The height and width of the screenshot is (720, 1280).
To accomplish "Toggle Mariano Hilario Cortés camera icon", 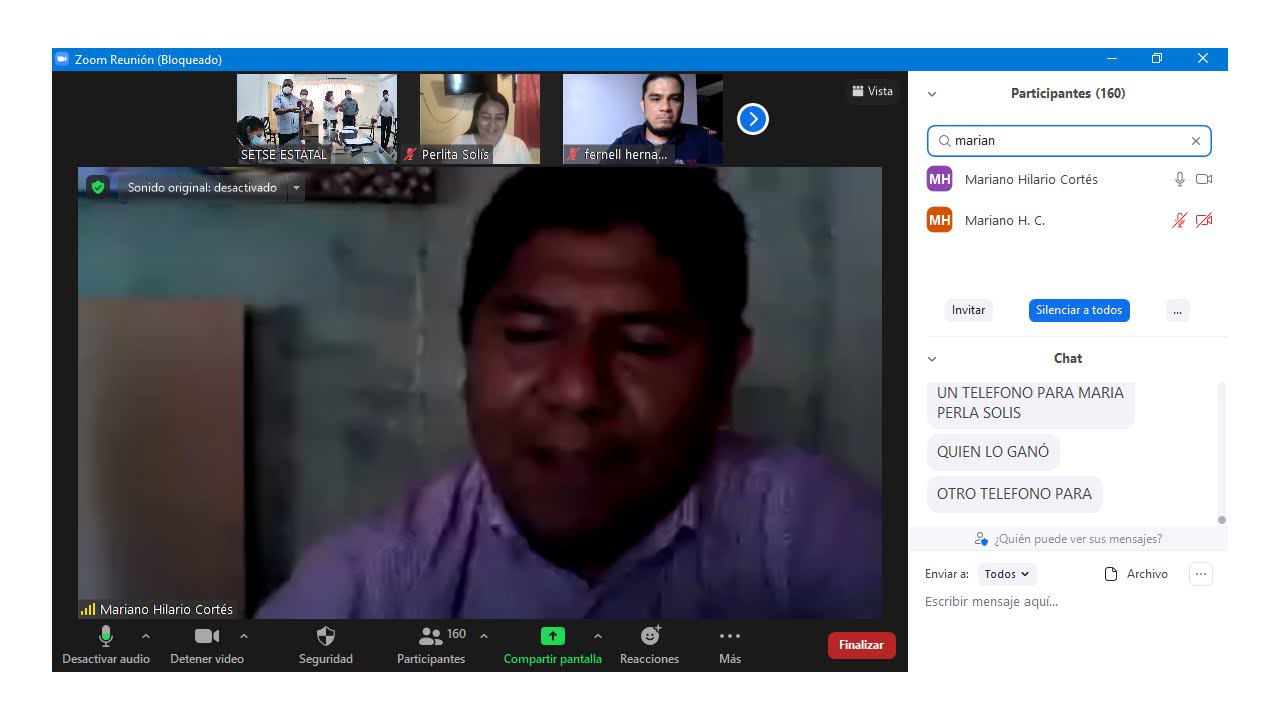I will pyautogui.click(x=1204, y=179).
